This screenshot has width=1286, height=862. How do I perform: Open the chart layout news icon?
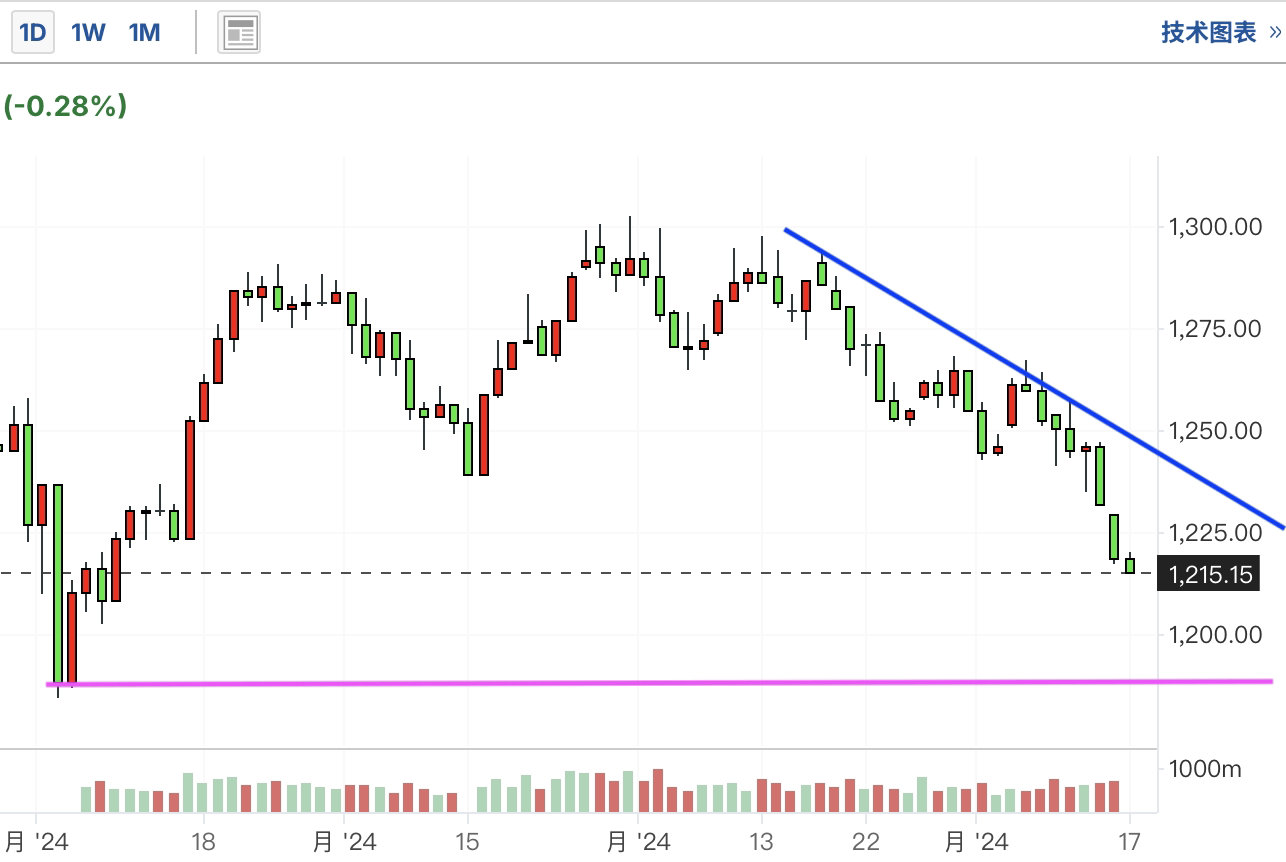[x=240, y=33]
